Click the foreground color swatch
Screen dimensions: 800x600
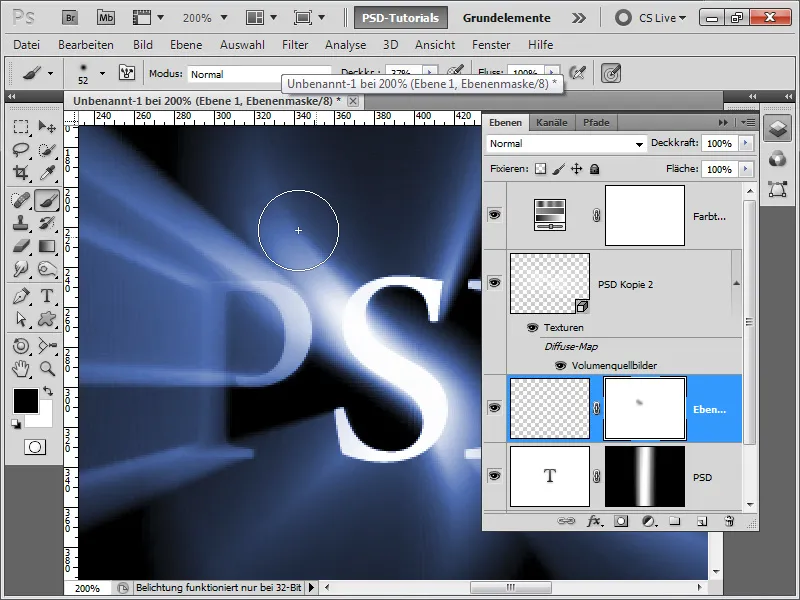pyautogui.click(x=26, y=401)
